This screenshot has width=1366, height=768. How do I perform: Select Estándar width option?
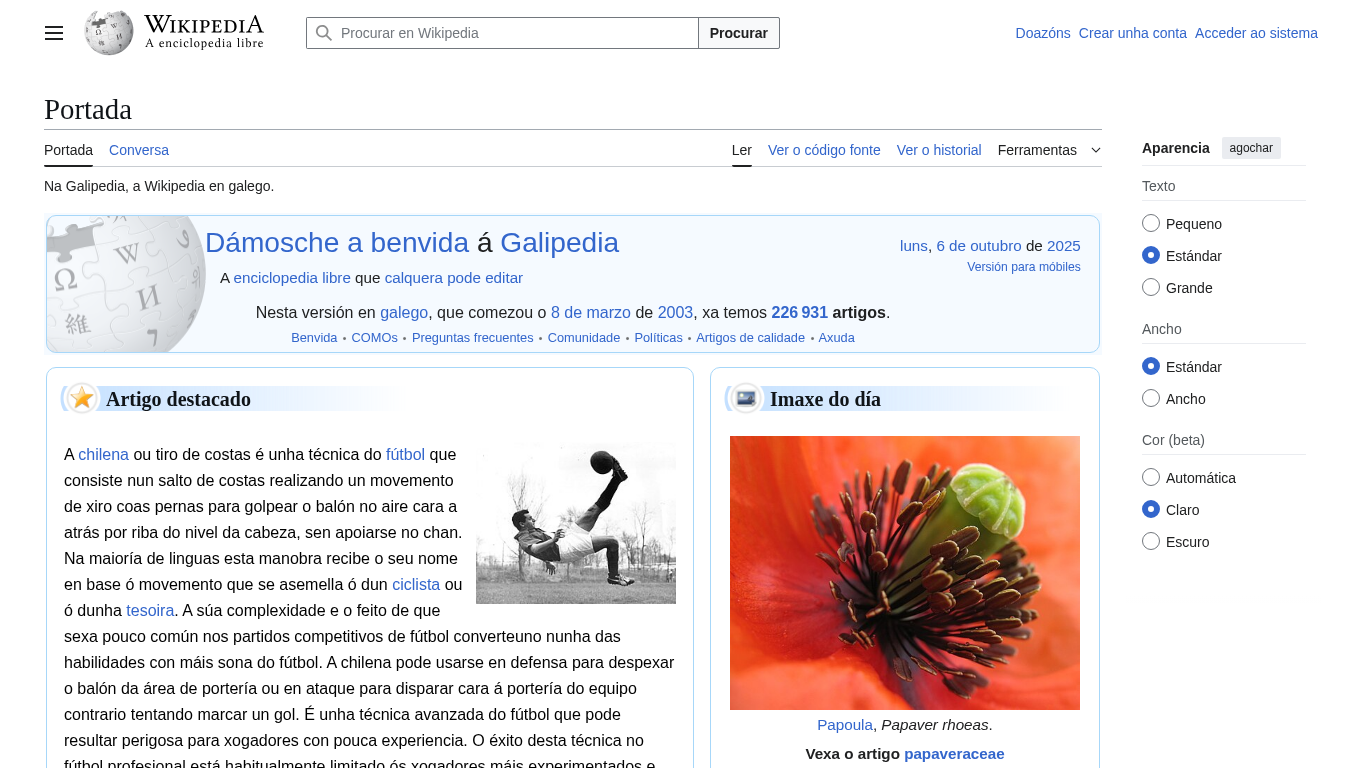click(1151, 366)
